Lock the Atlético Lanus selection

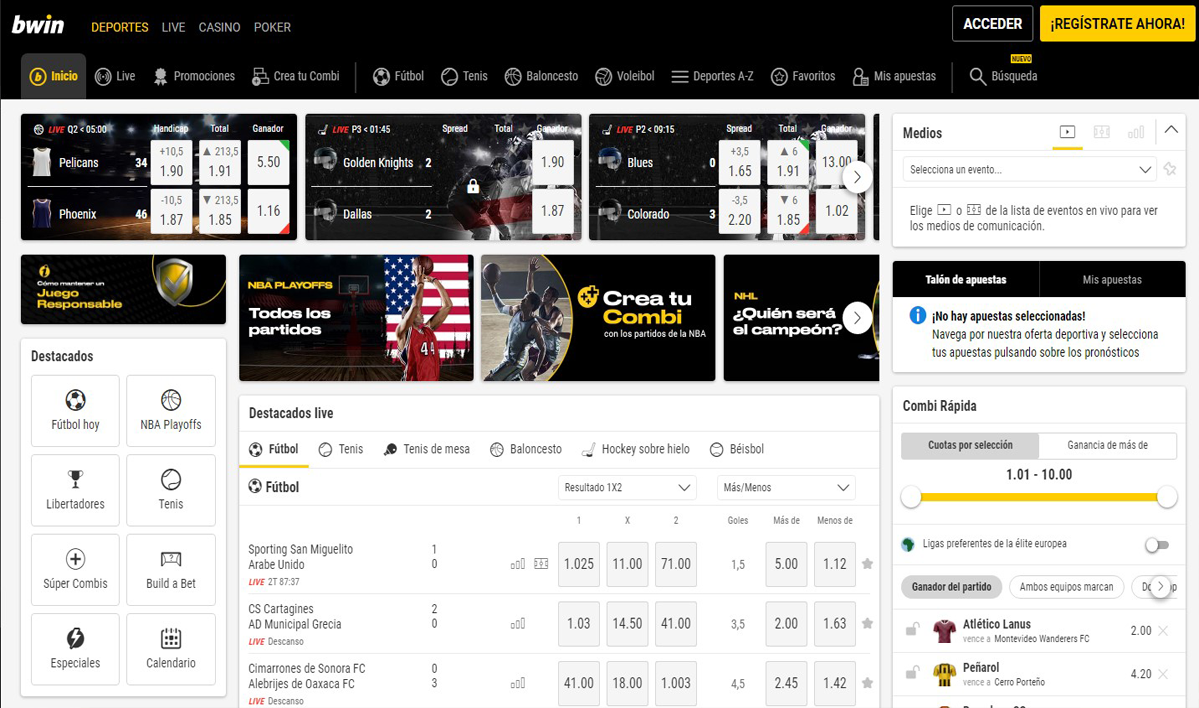click(912, 629)
